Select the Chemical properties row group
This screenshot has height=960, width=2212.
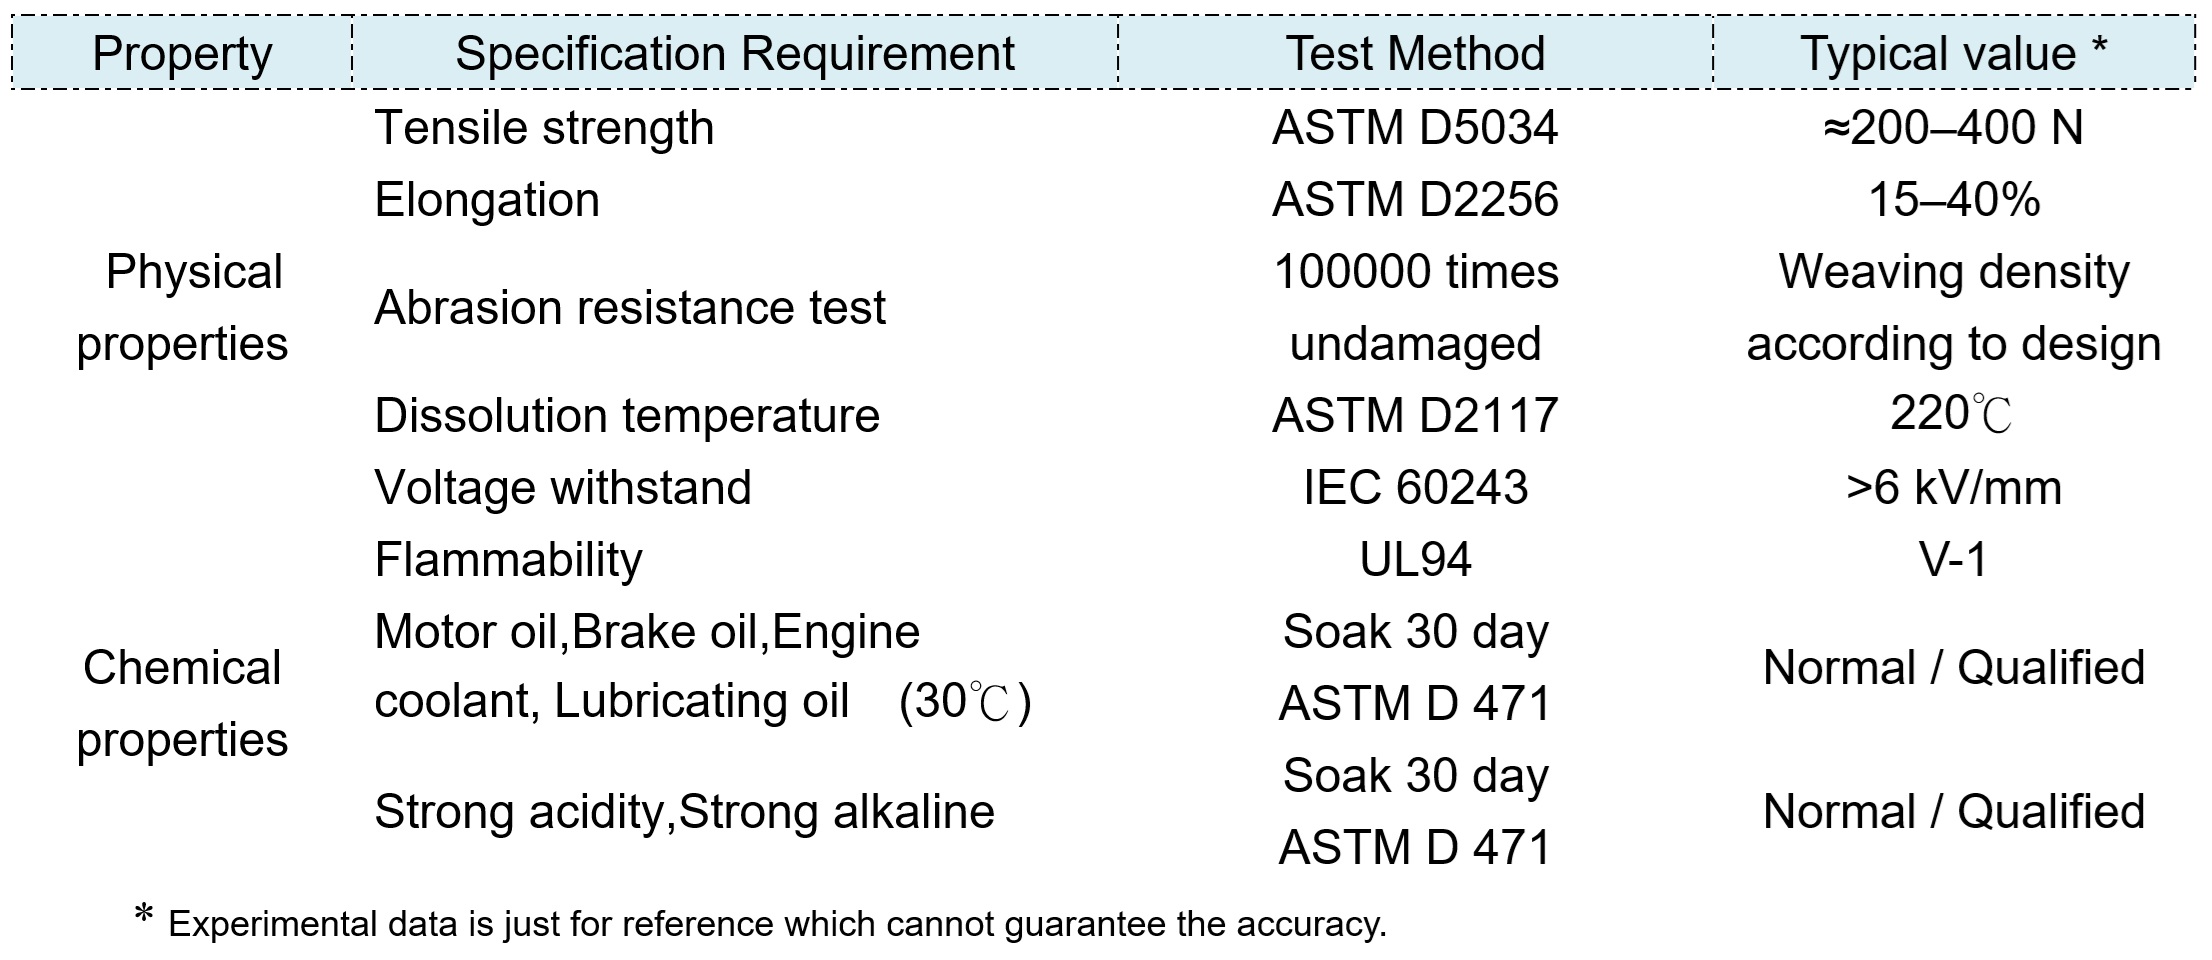point(183,704)
